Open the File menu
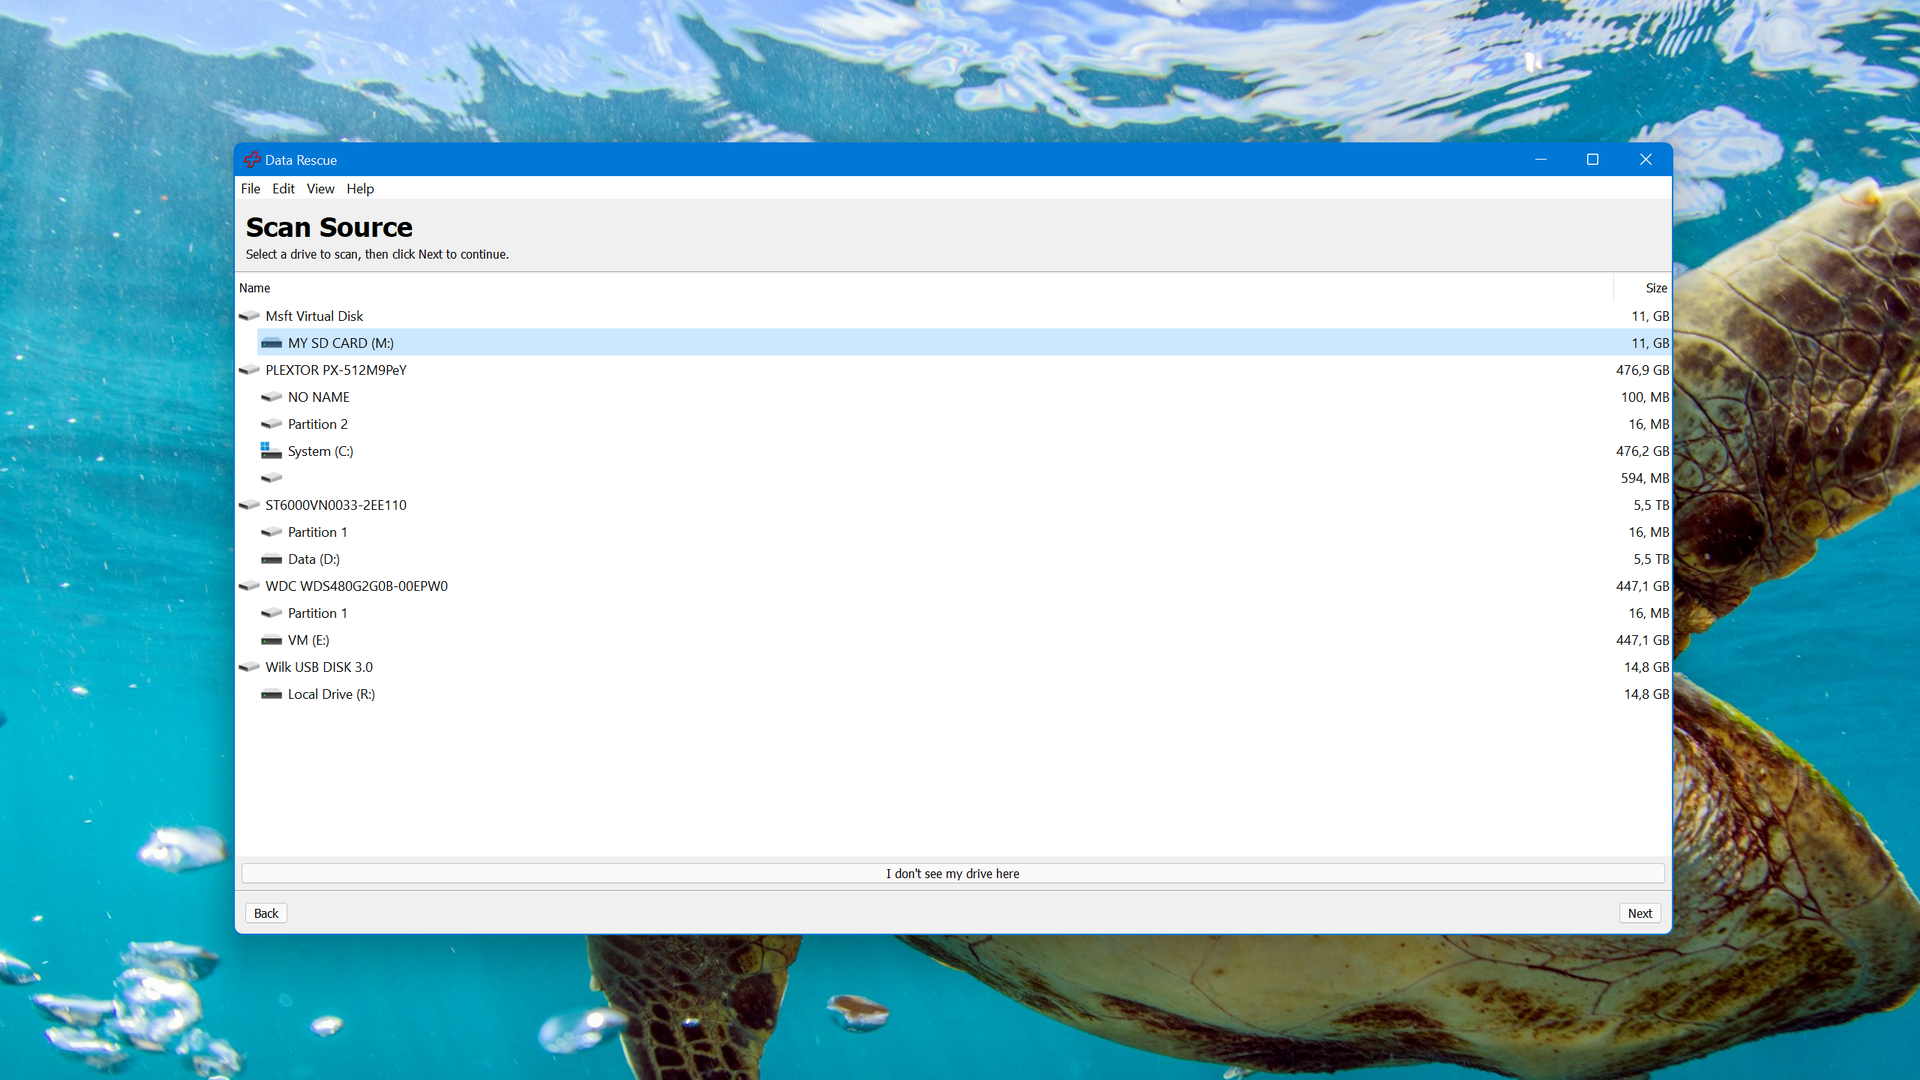Viewport: 1920px width, 1080px height. 250,189
